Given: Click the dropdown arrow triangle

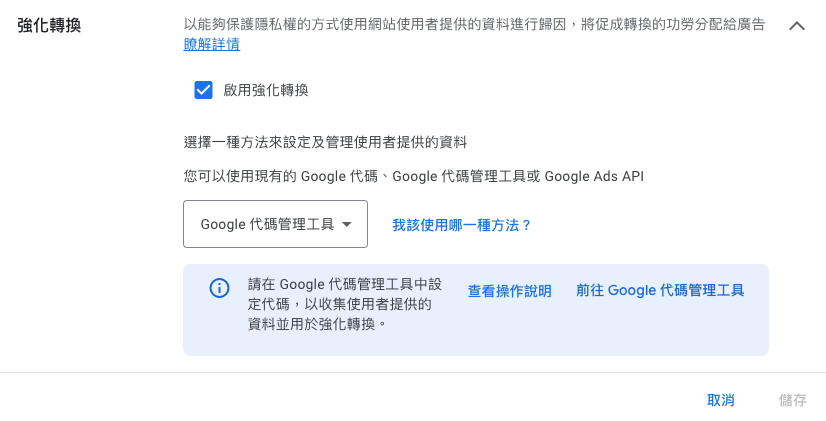Looking at the screenshot, I should point(347,225).
